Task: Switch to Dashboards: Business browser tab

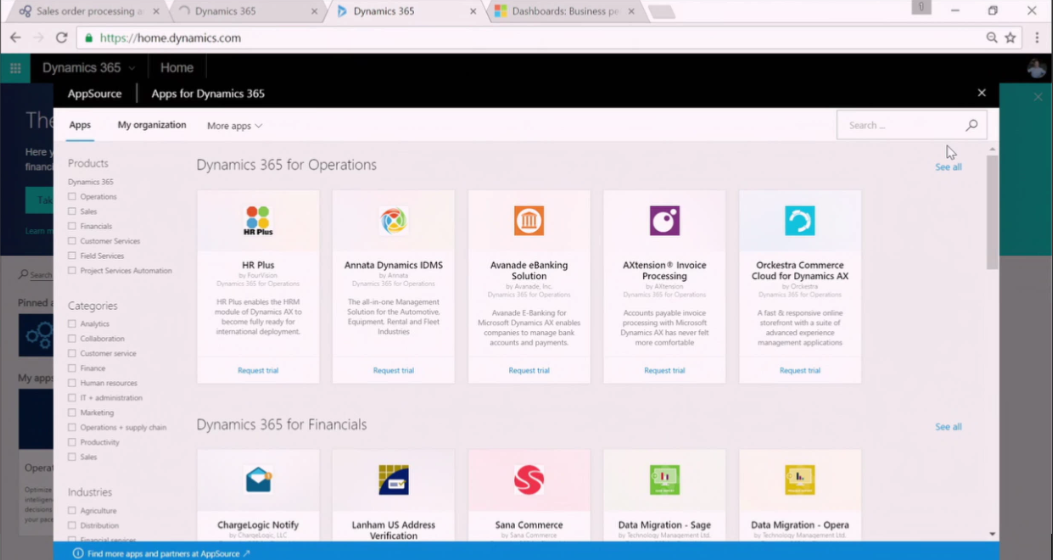Action: 565,11
